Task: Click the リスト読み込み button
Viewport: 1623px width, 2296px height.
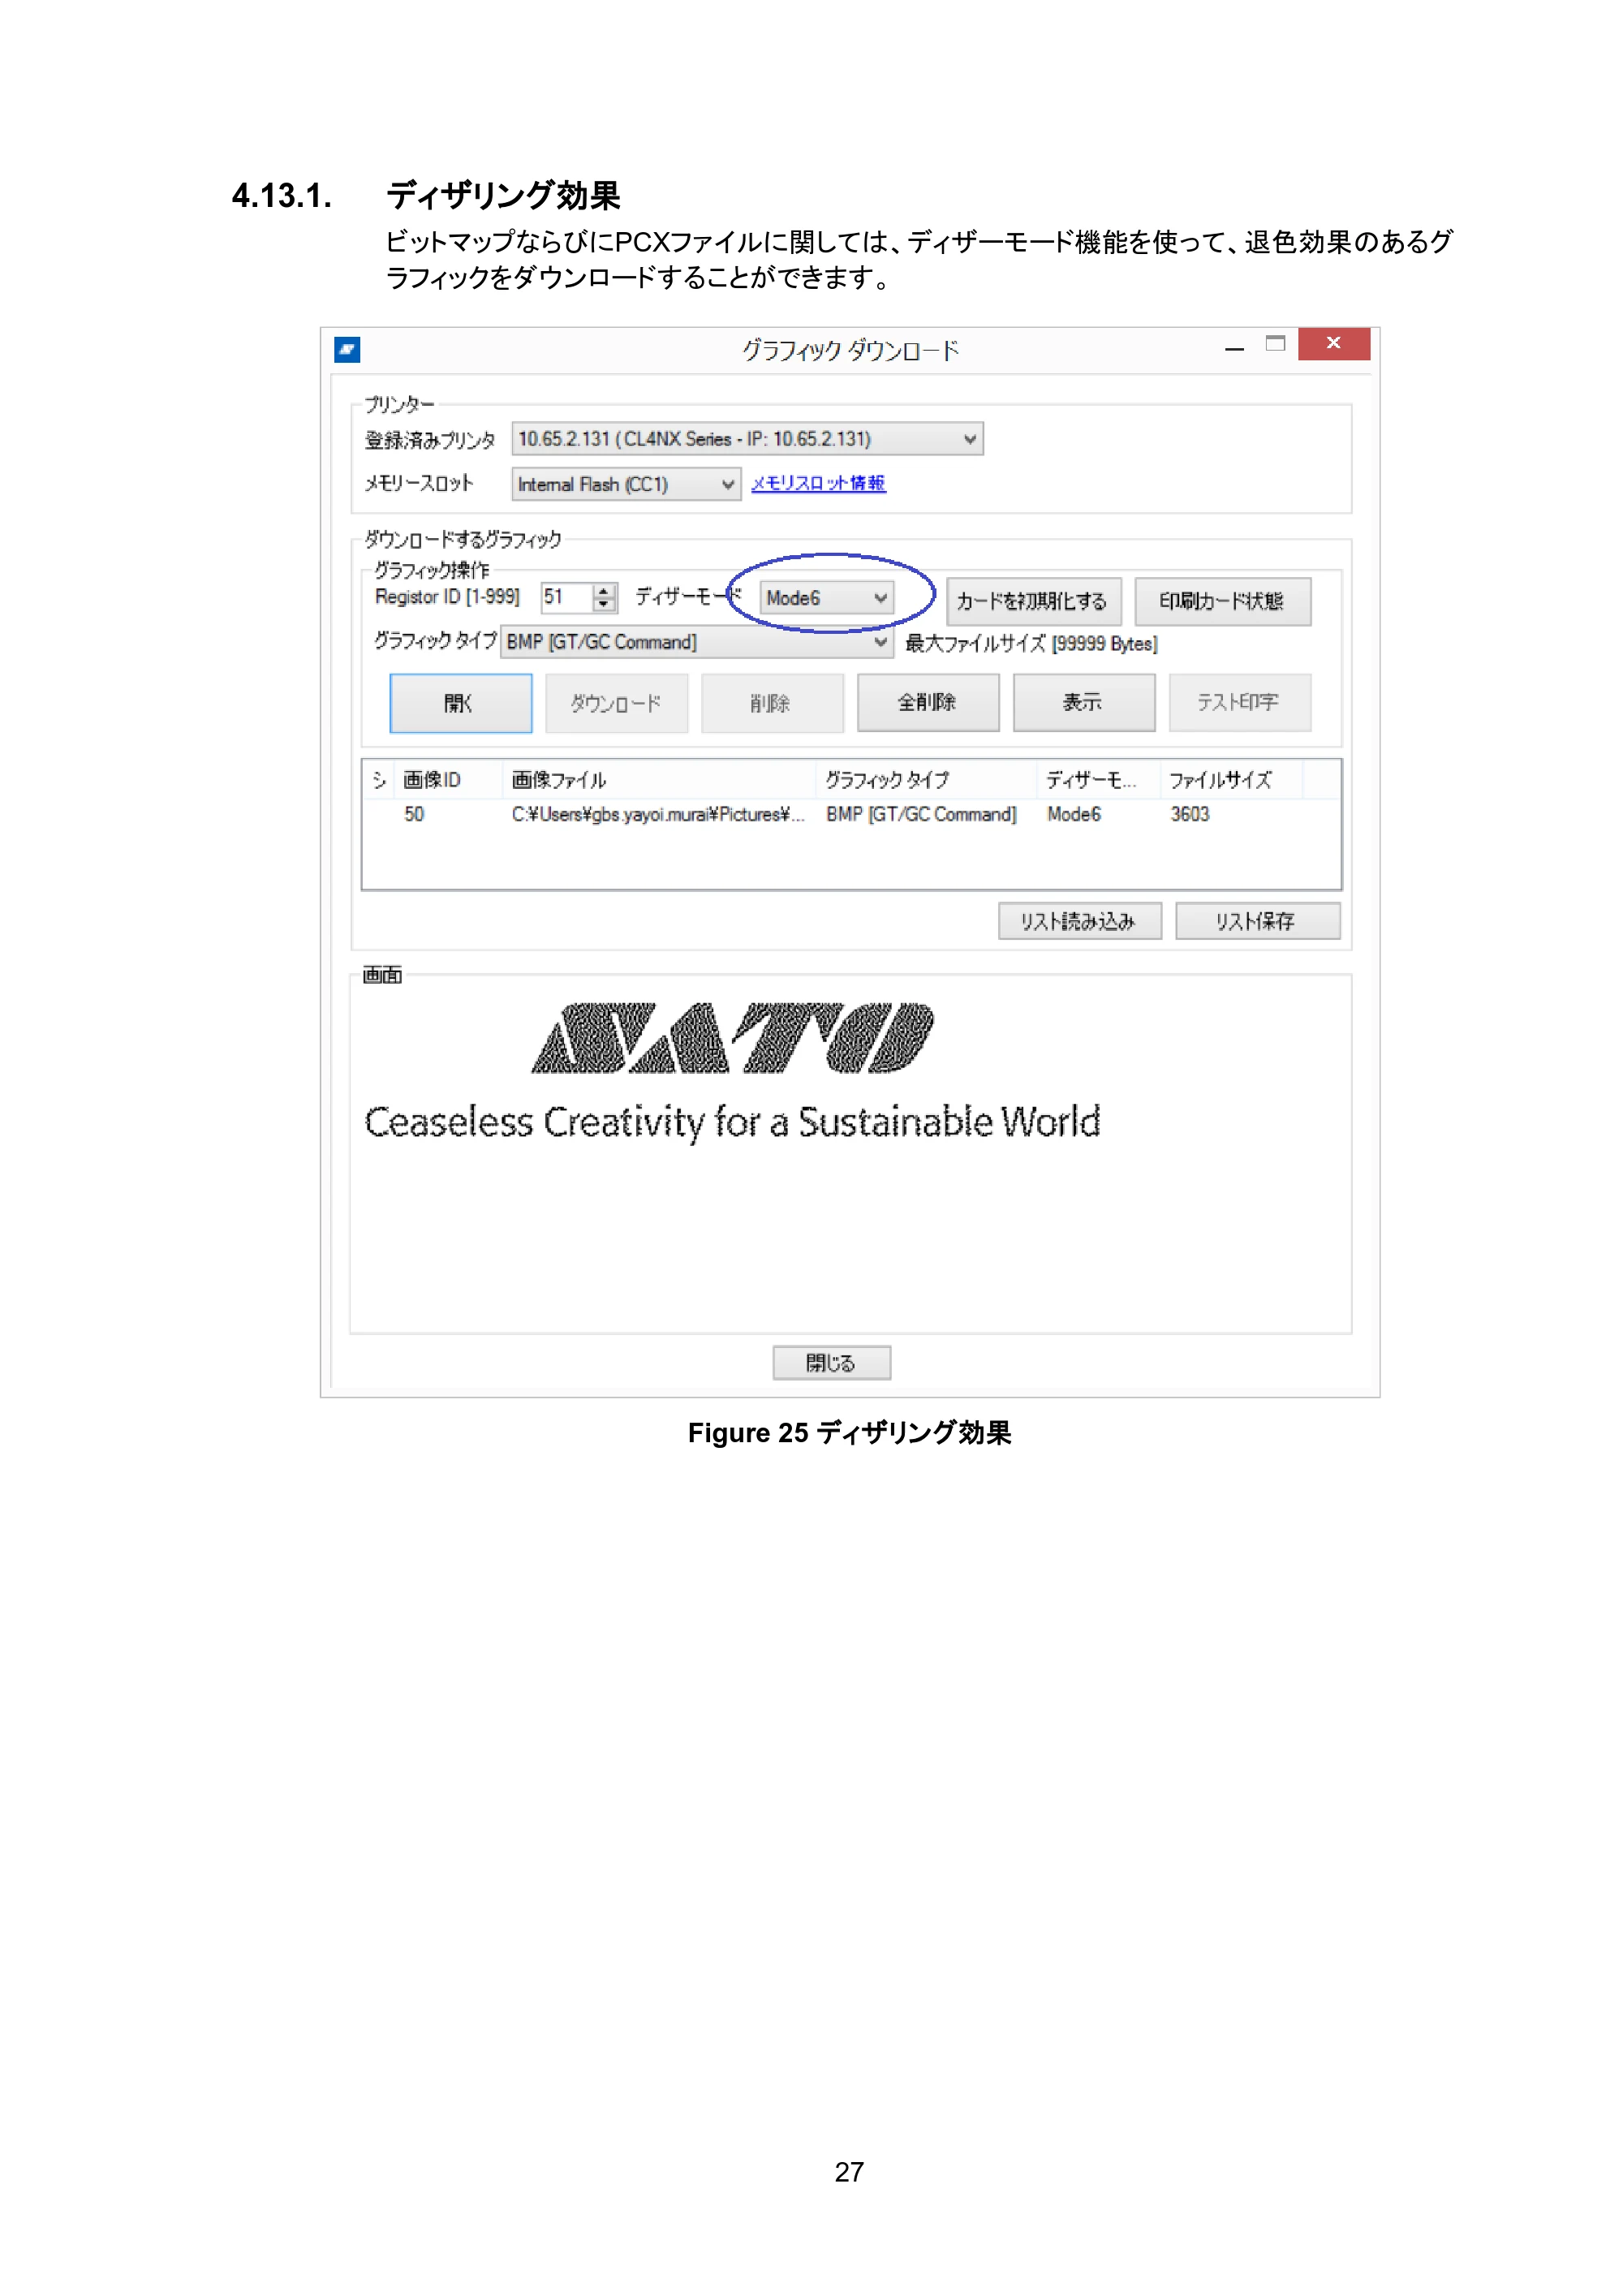Action: pos(1079,921)
